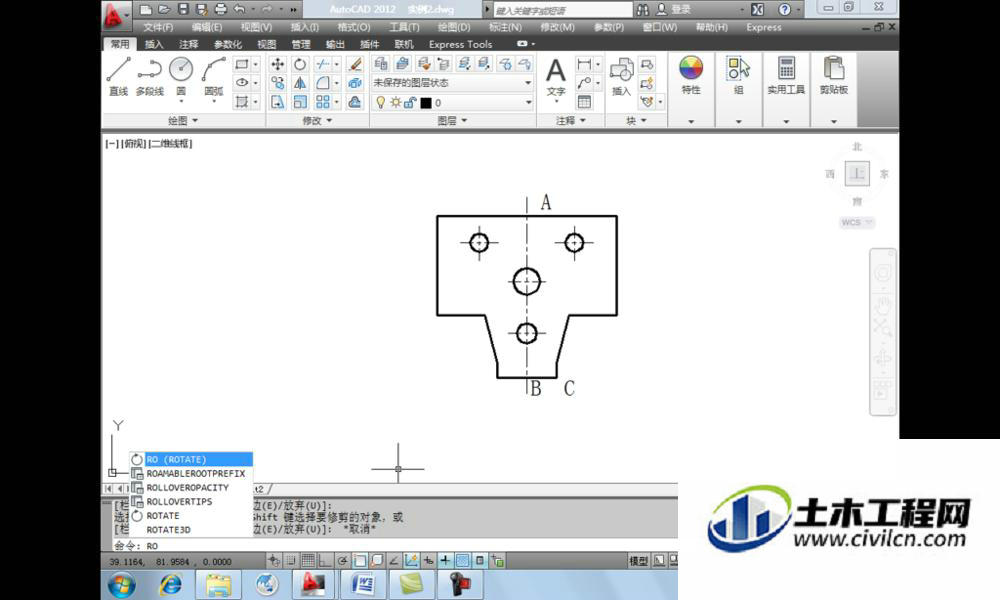Click the Model (模型) space button
The image size is (1000, 600).
(x=638, y=560)
